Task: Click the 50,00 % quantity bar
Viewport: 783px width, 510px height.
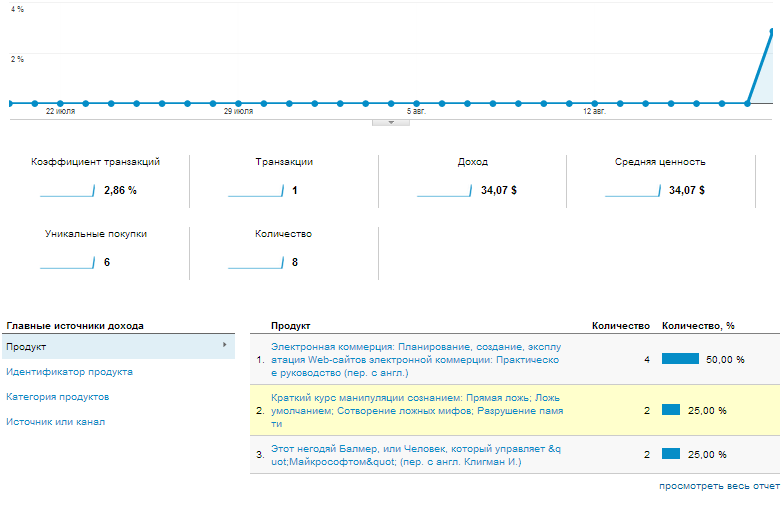Action: point(680,358)
